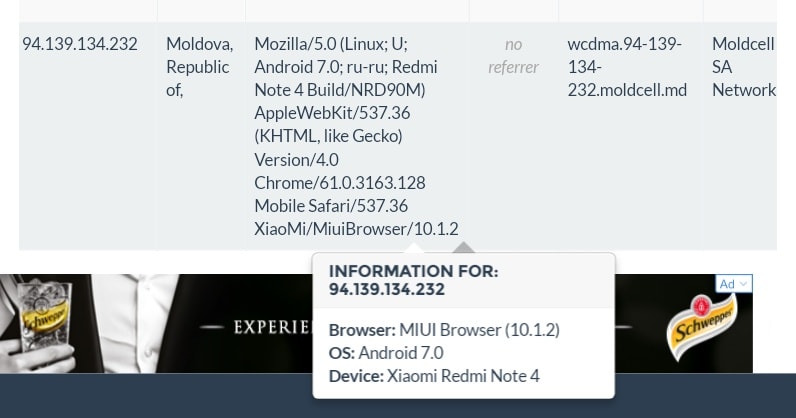796x418 pixels.
Task: Select the IP address 94.139.134.232 in table row
Action: [x=80, y=44]
